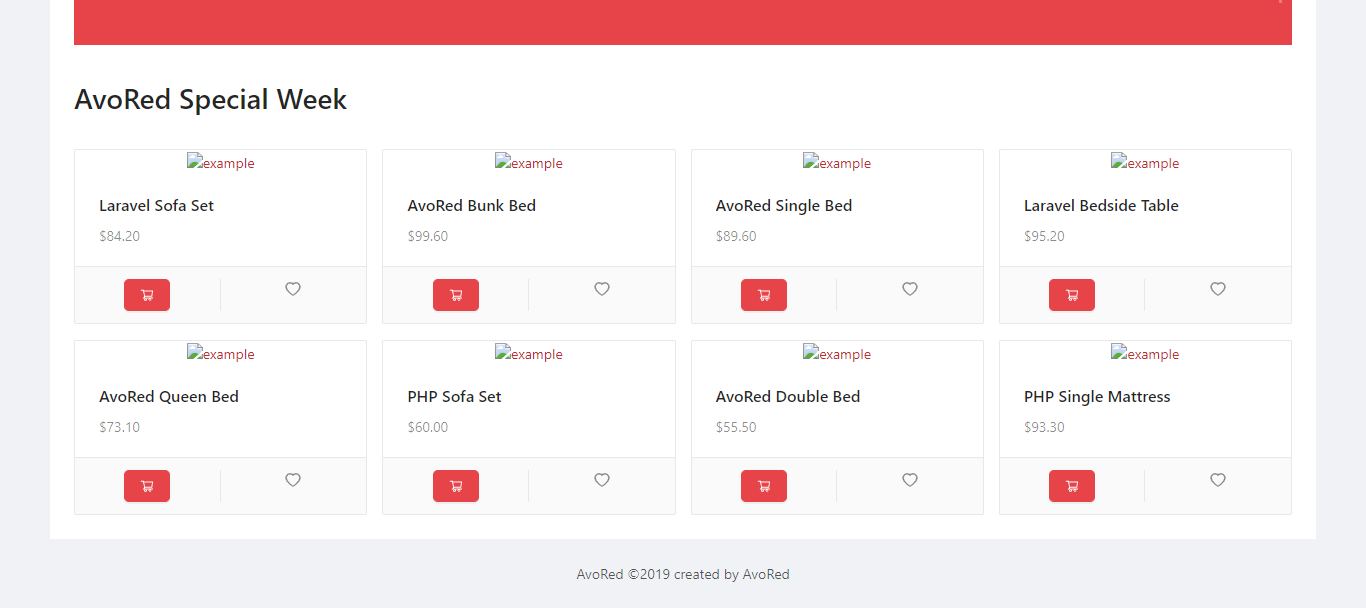This screenshot has height=608, width=1366.
Task: Add PHP Sofa Set to cart
Action: coord(455,485)
